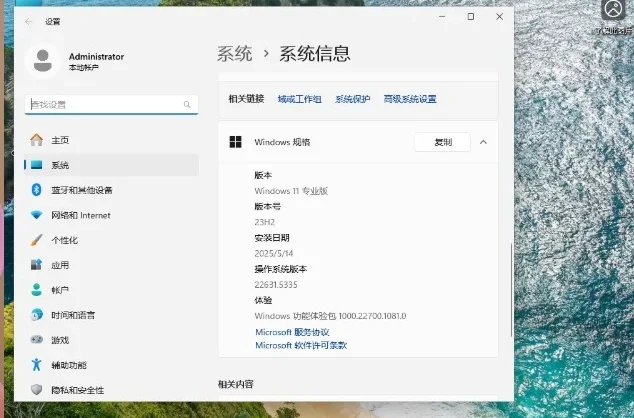This screenshot has height=418, width=634.
Task: Click the 查找设置 search field
Action: [x=111, y=105]
